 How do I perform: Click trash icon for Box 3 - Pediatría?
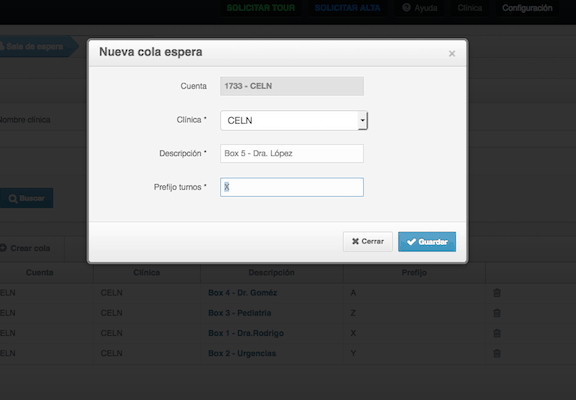(x=497, y=313)
